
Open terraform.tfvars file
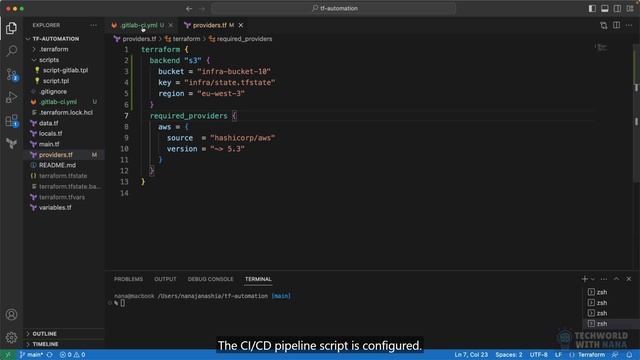click(62, 197)
